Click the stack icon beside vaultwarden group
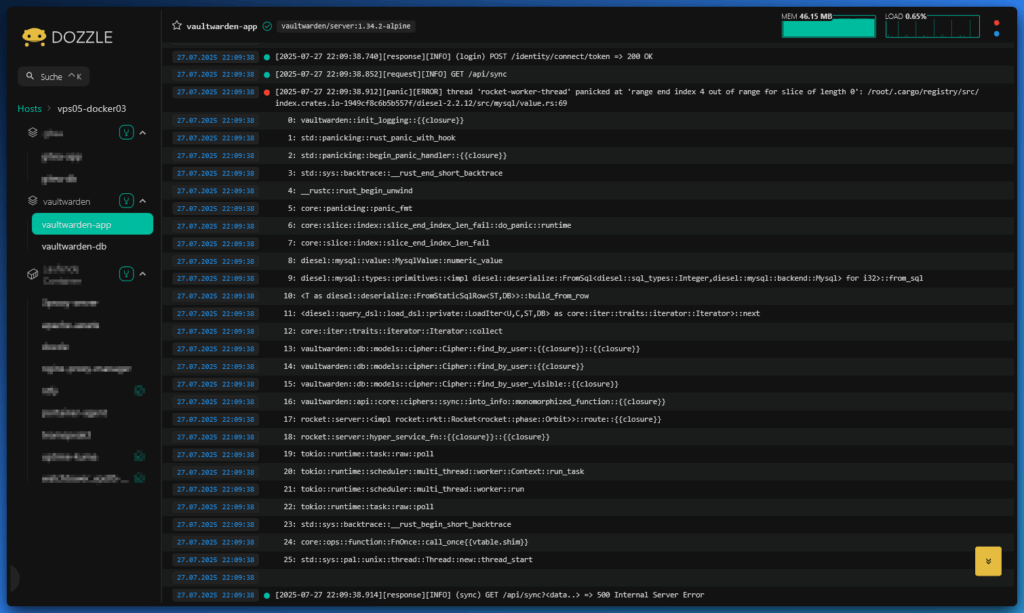Viewport: 1024px width, 613px height. coord(33,201)
